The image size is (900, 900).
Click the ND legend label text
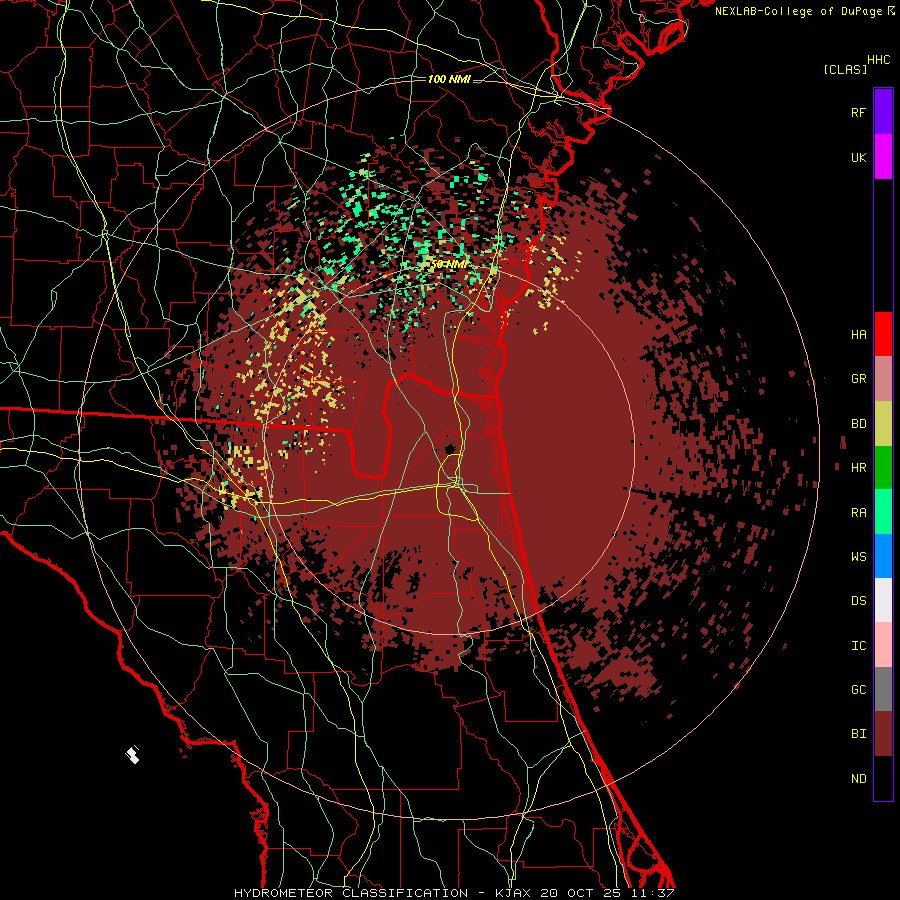858,779
